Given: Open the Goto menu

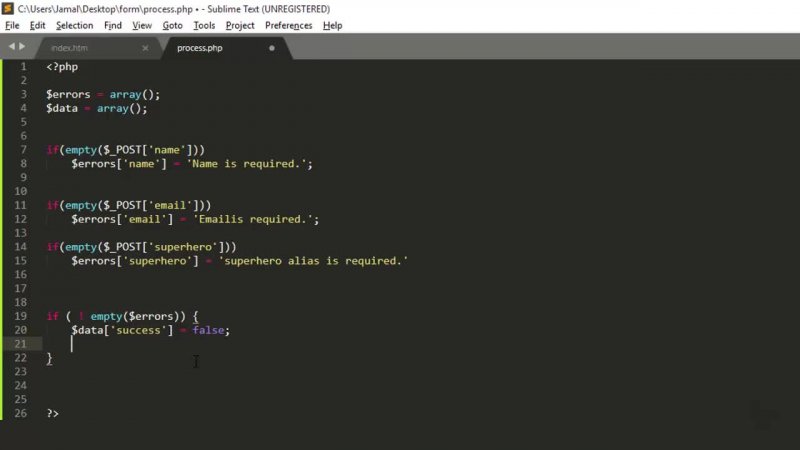Looking at the screenshot, I should click(172, 25).
